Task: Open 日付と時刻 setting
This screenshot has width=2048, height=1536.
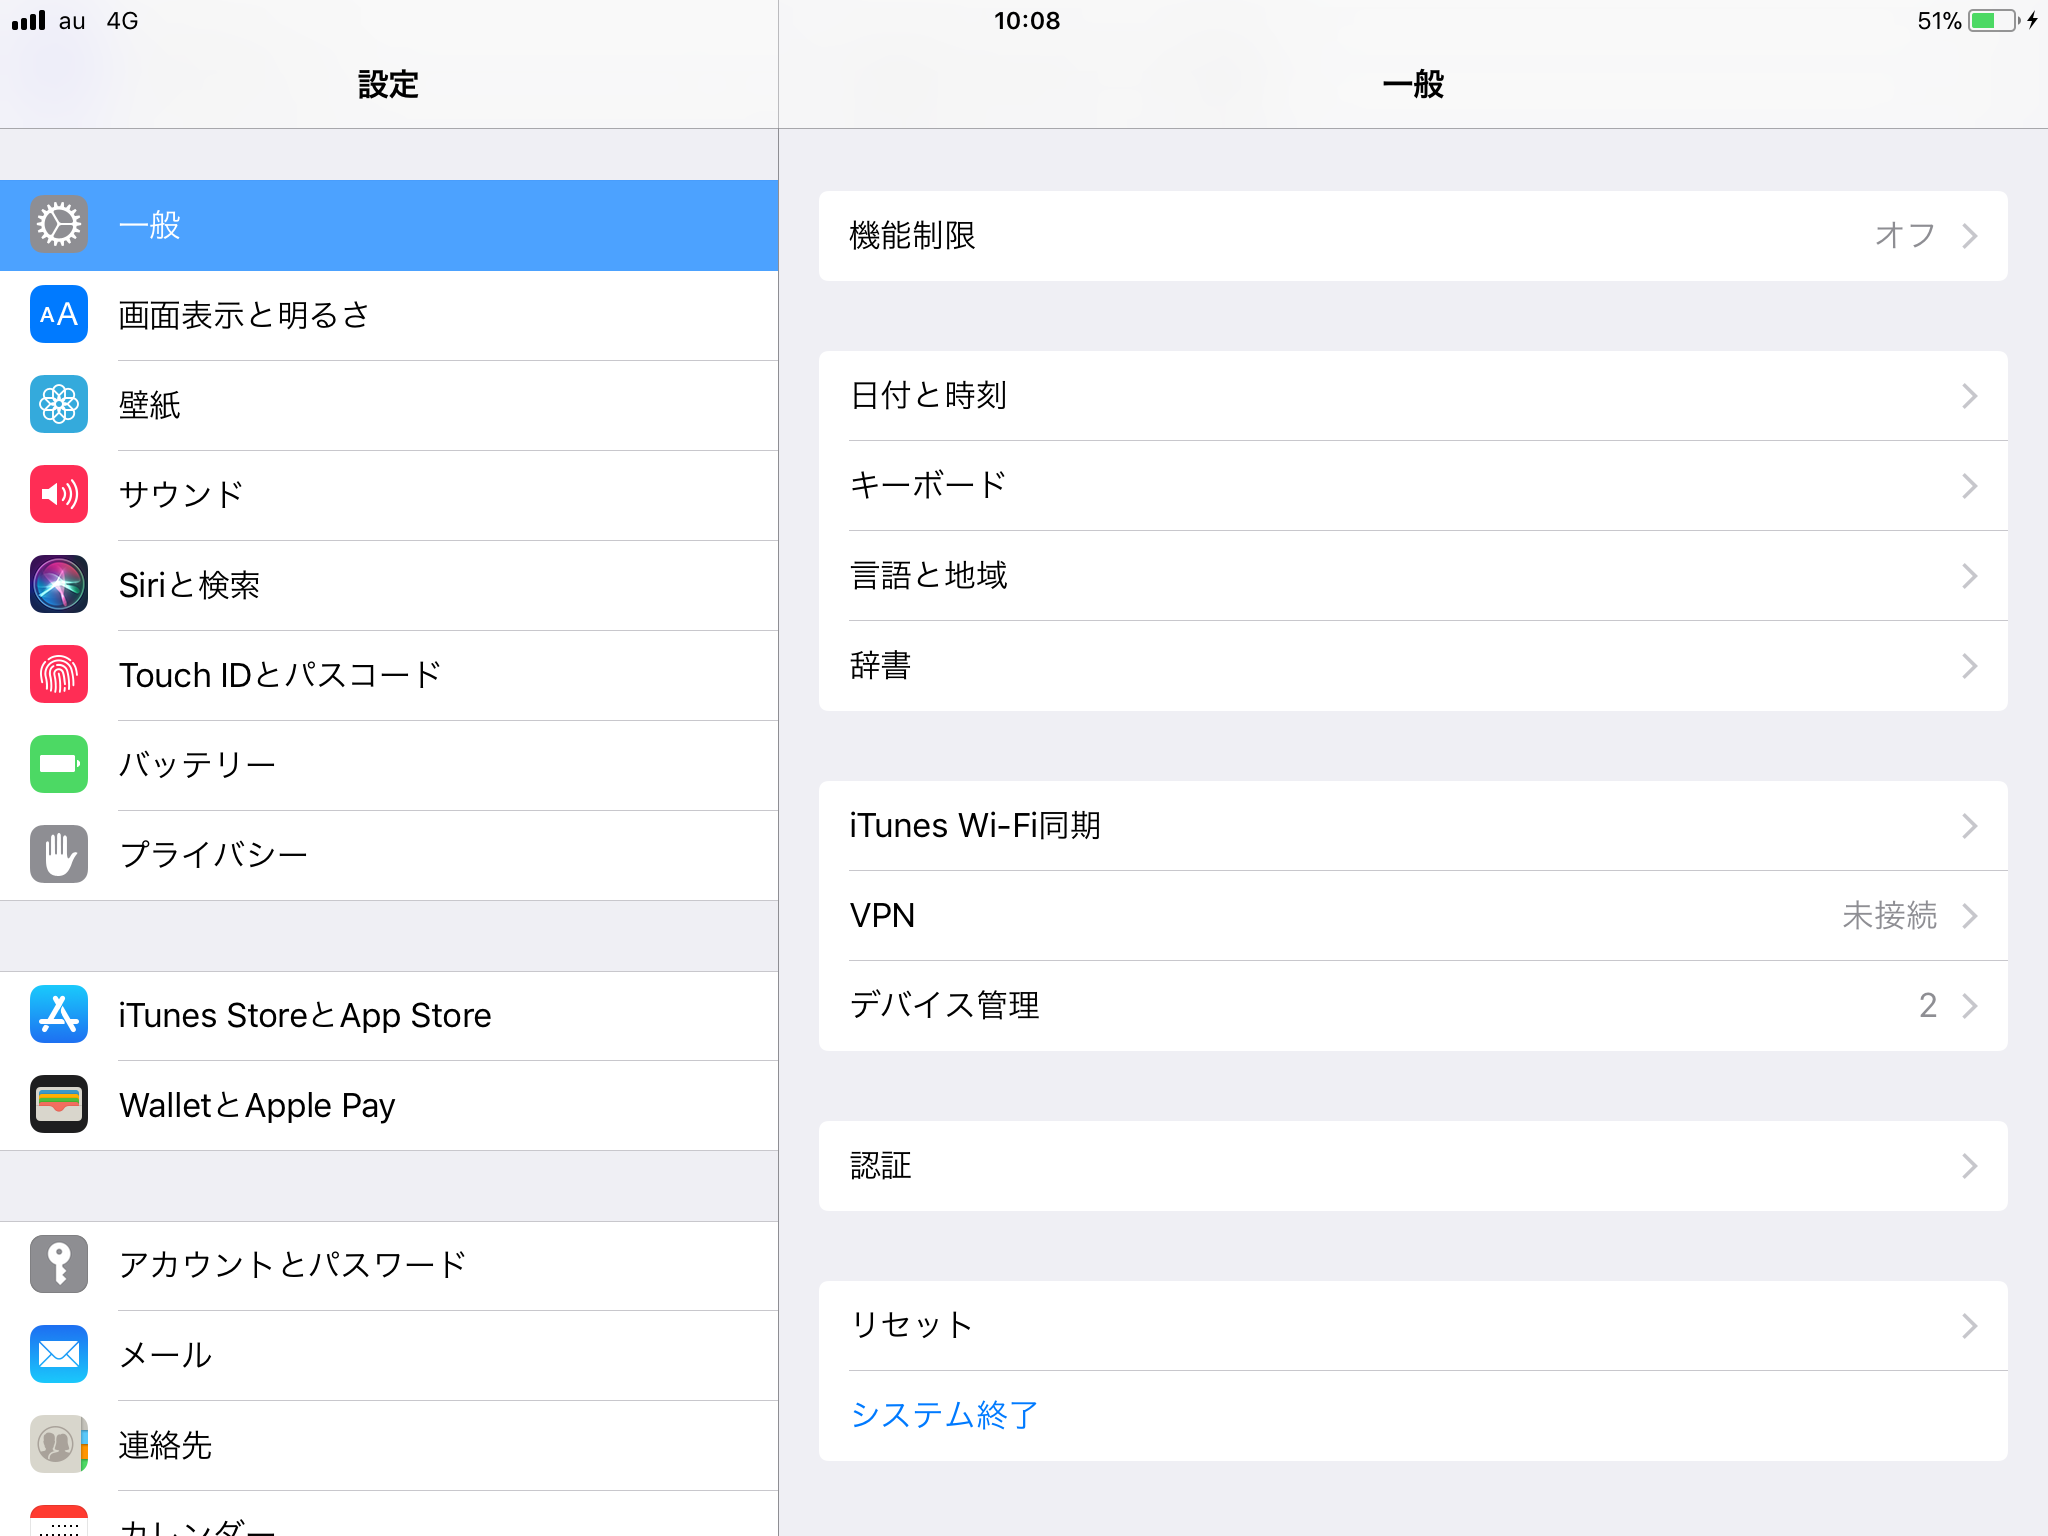Action: point(1413,396)
